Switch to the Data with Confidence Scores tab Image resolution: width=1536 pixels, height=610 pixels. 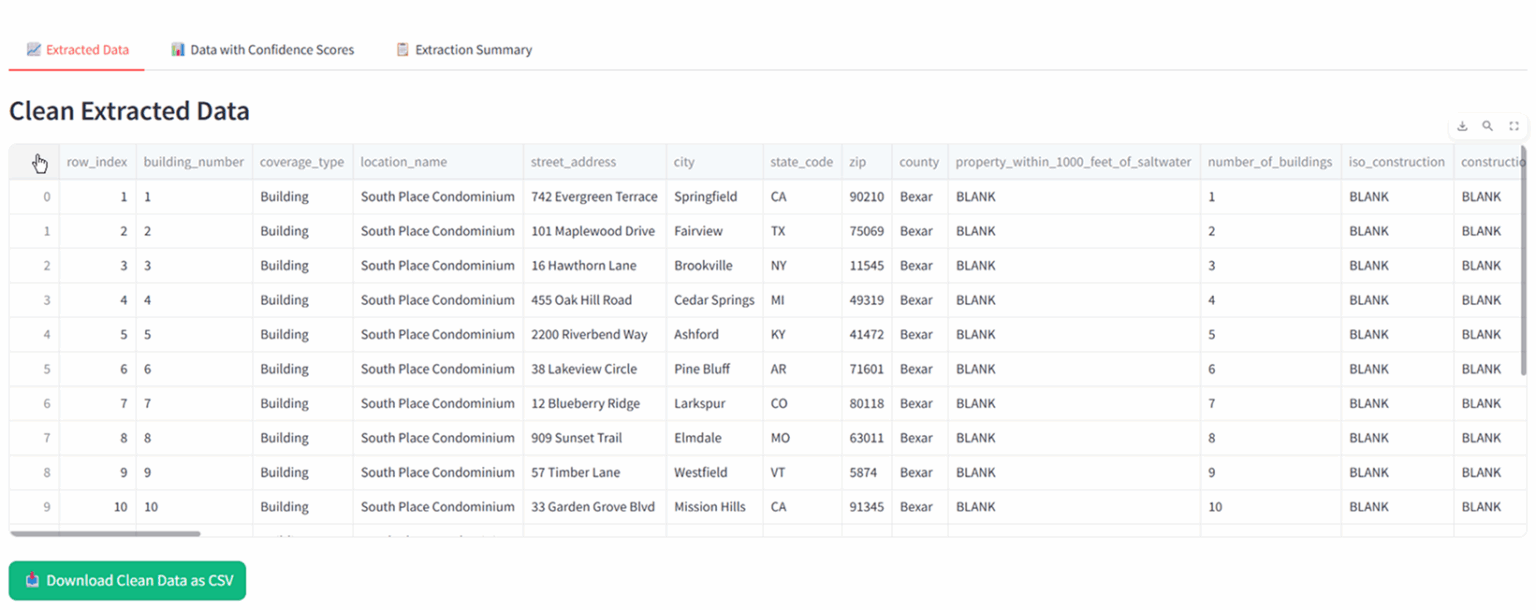tap(262, 49)
